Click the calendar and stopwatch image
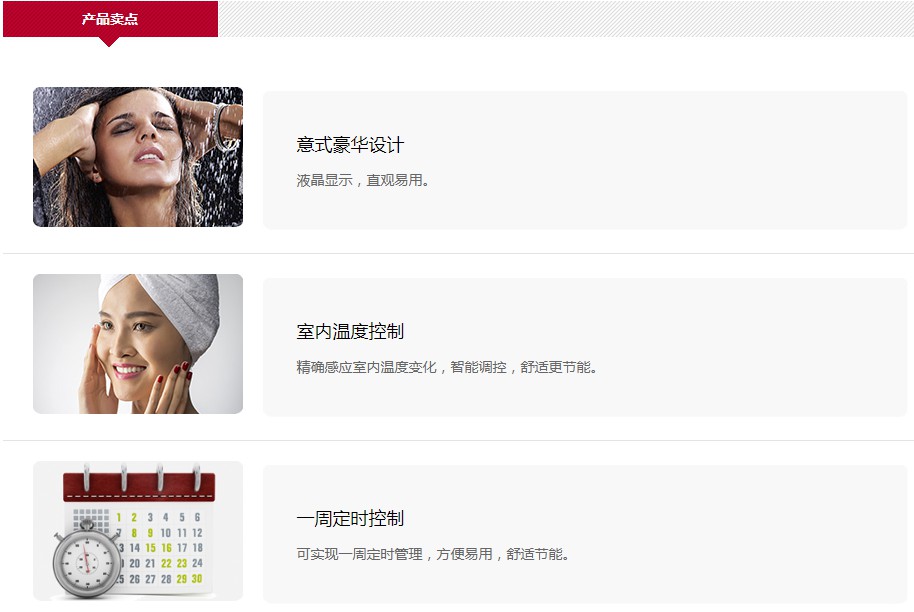 pos(138,531)
